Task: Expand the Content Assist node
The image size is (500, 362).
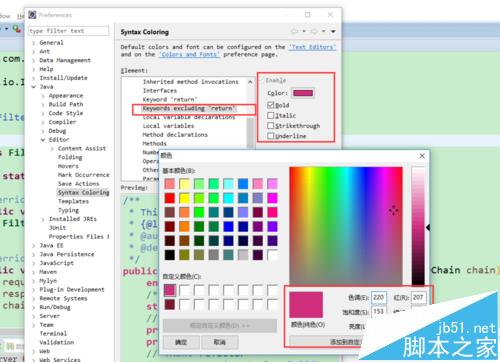Action: (52, 149)
